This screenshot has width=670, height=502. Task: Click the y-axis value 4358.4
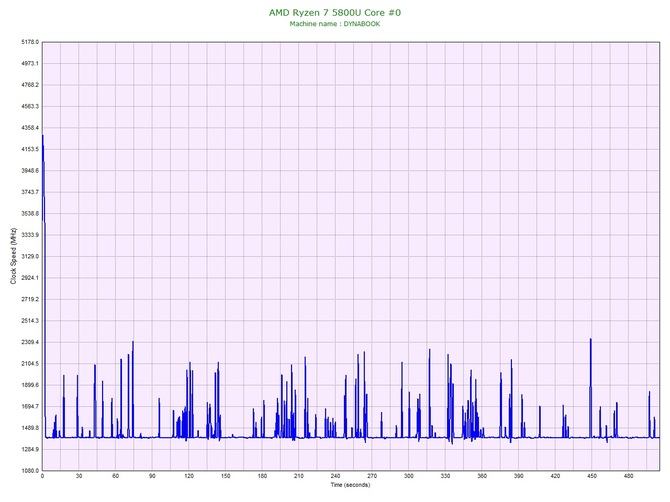[30, 128]
